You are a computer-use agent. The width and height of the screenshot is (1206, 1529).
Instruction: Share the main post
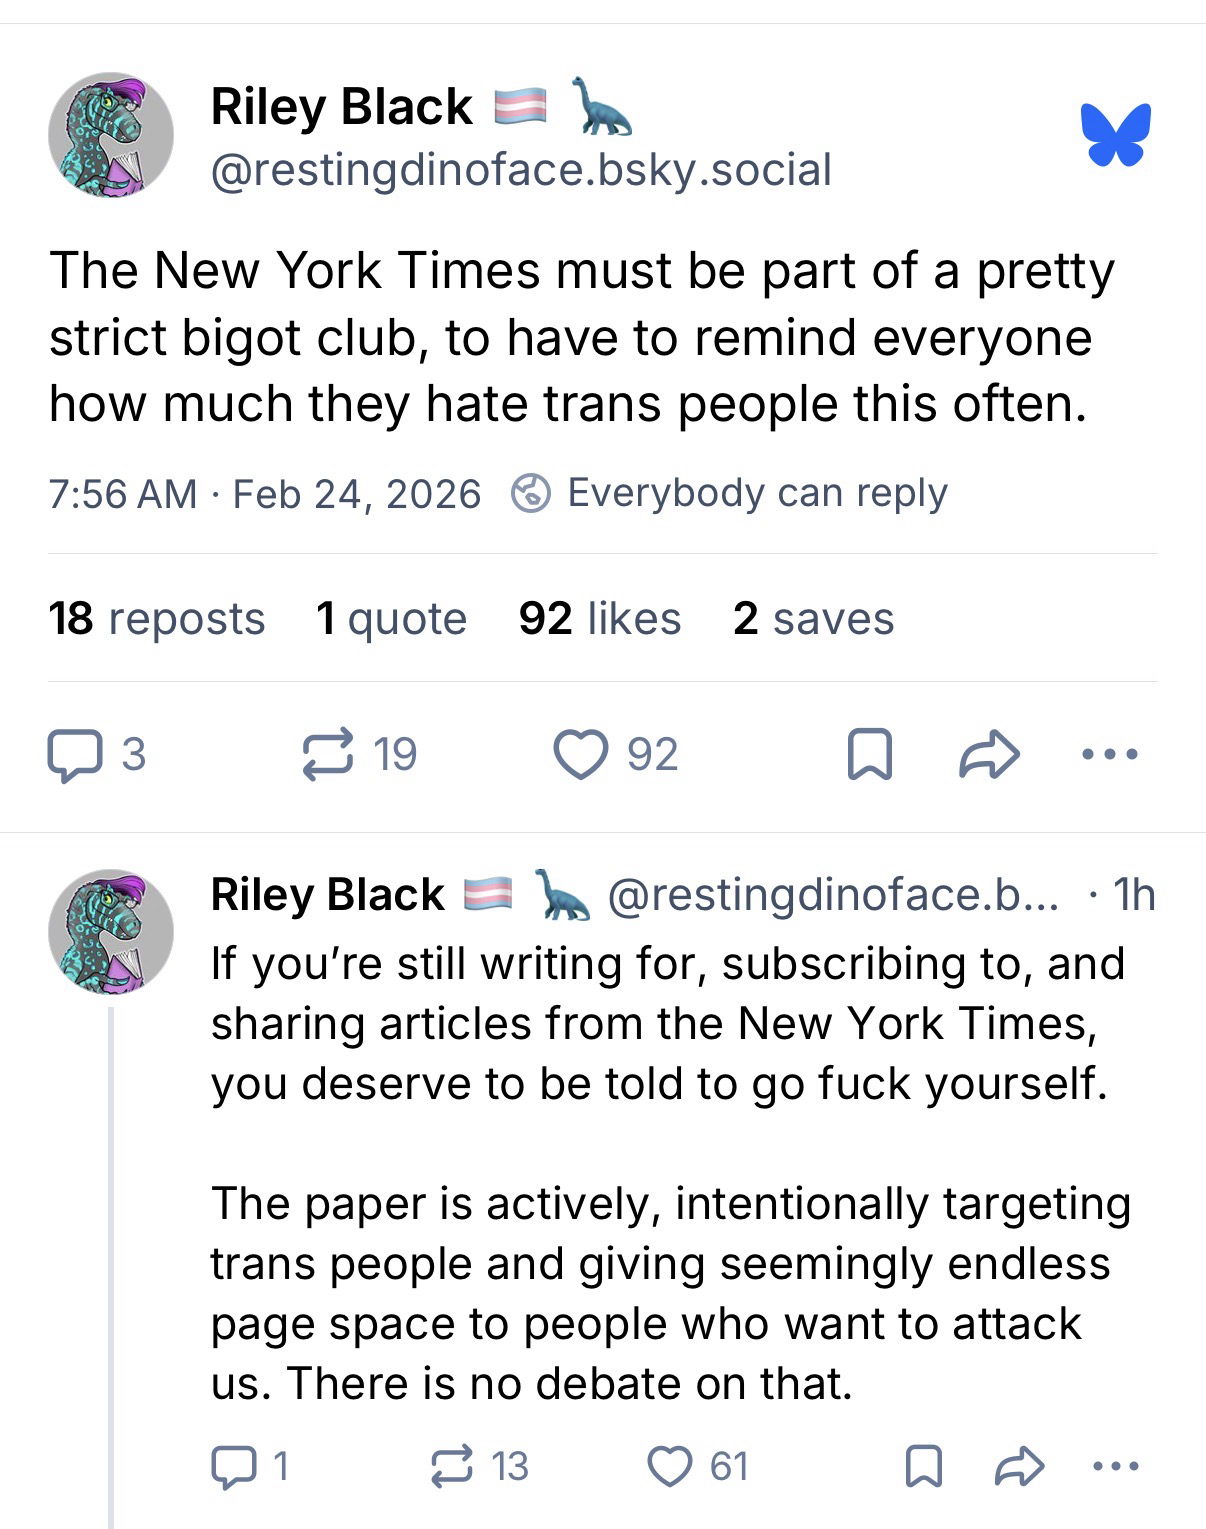tap(989, 755)
